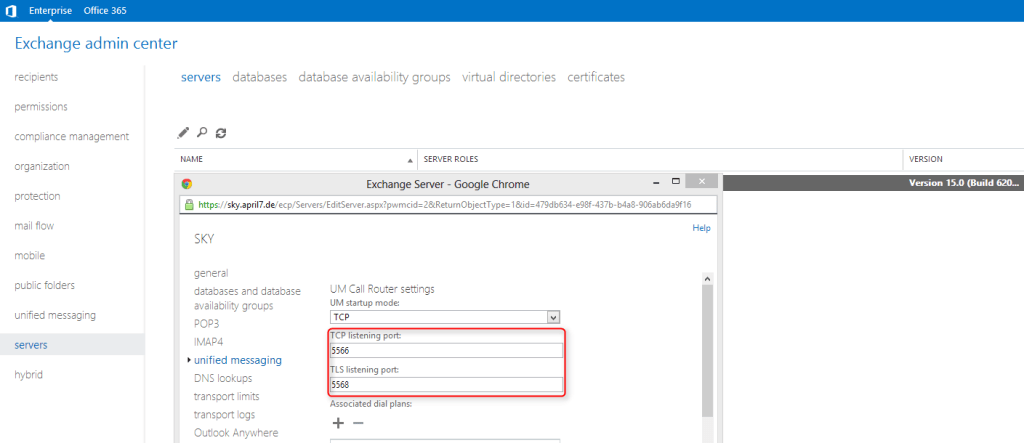
Task: Minimize the Exchange Server Chrome popup
Action: coord(656,182)
